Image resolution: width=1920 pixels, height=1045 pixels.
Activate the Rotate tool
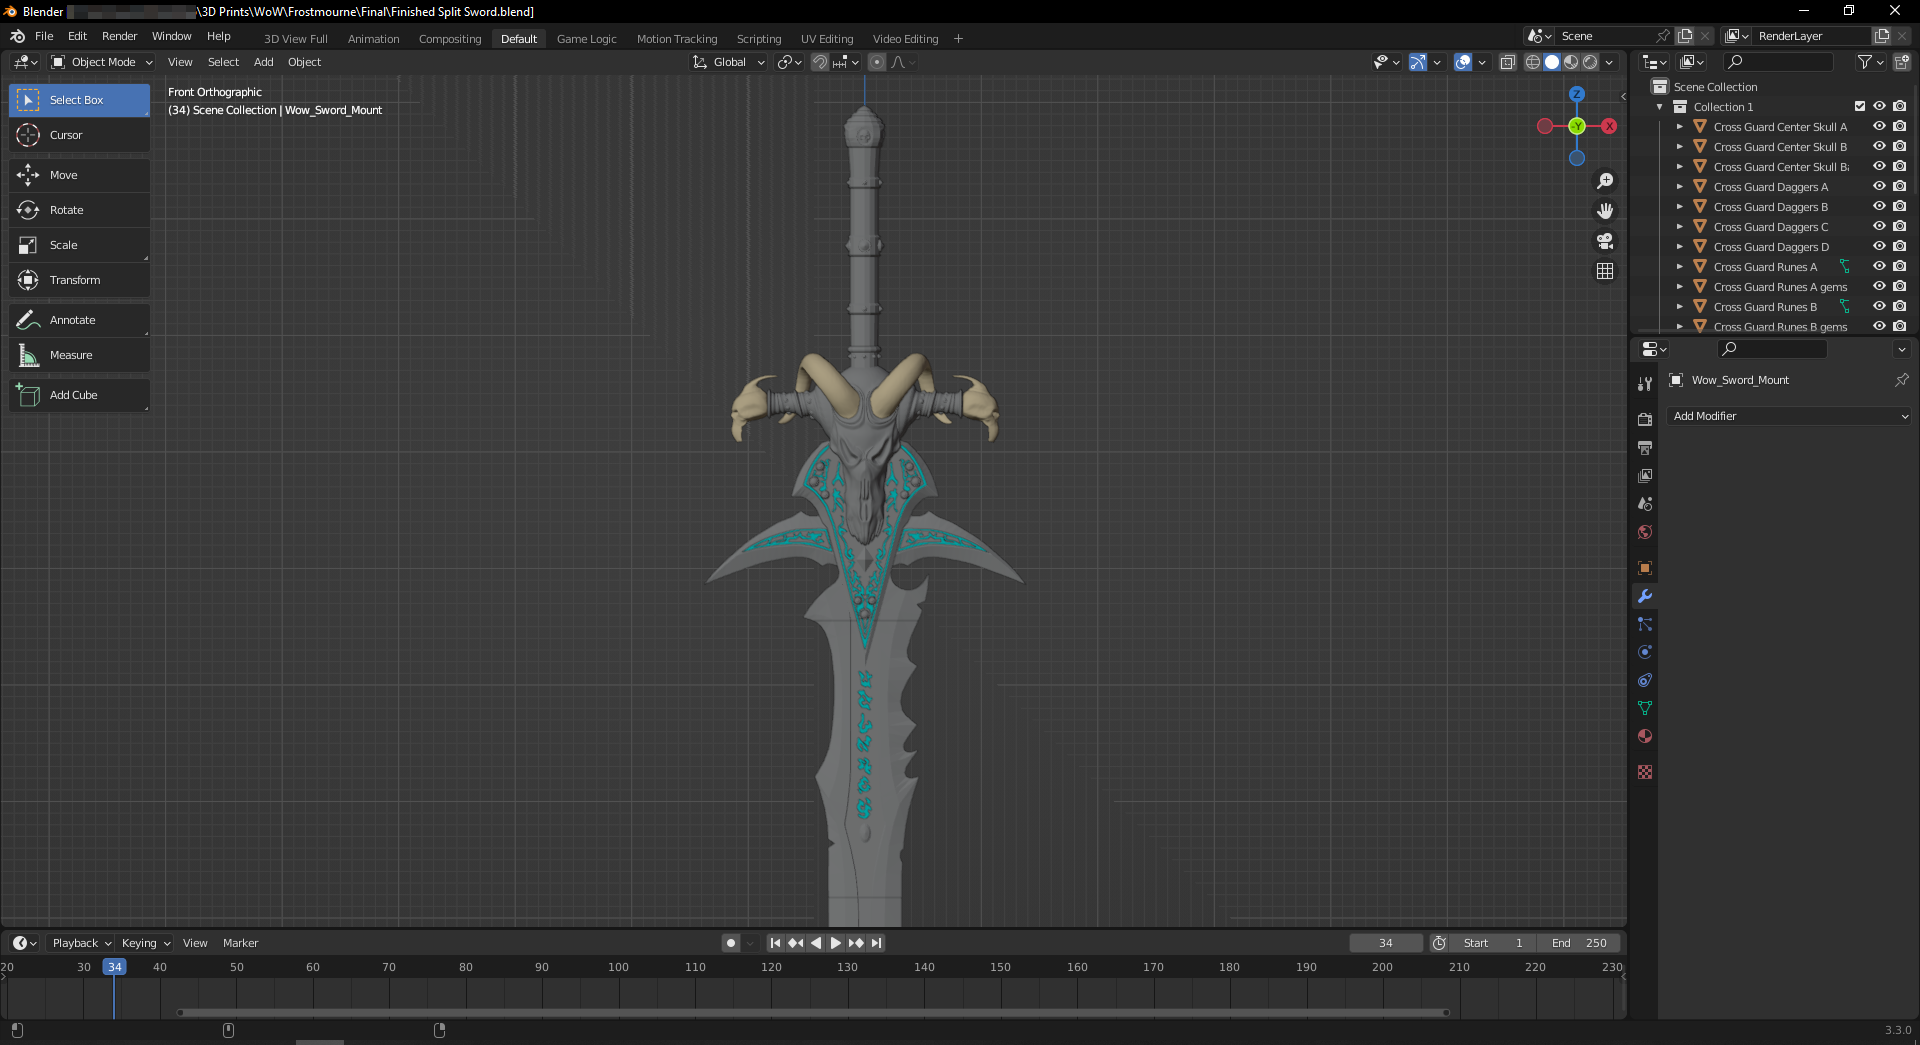click(x=79, y=210)
